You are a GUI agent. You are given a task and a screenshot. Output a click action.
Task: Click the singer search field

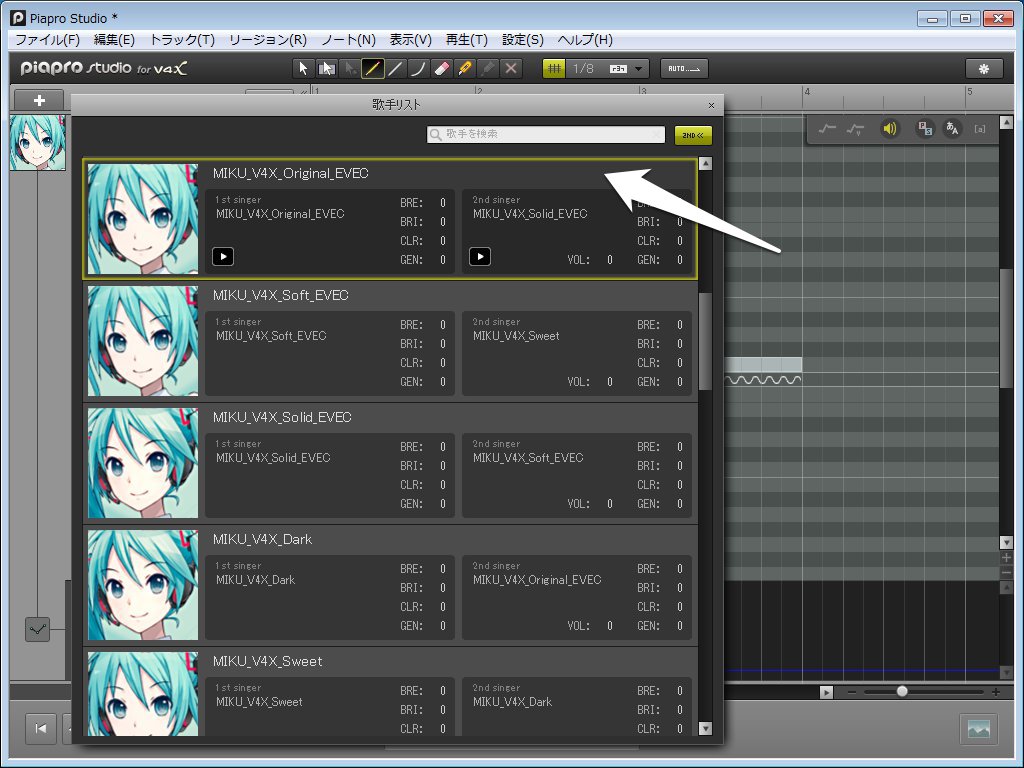(x=546, y=134)
